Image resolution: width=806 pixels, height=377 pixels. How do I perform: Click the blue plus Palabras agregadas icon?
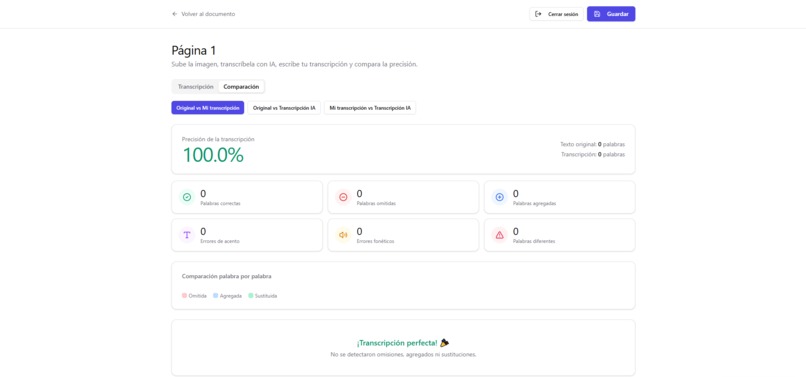500,197
